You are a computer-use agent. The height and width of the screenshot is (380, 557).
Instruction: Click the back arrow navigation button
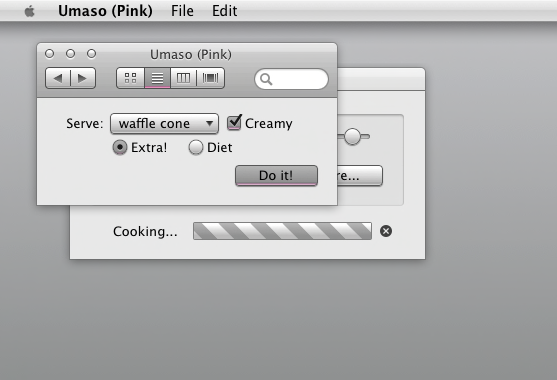[x=58, y=78]
